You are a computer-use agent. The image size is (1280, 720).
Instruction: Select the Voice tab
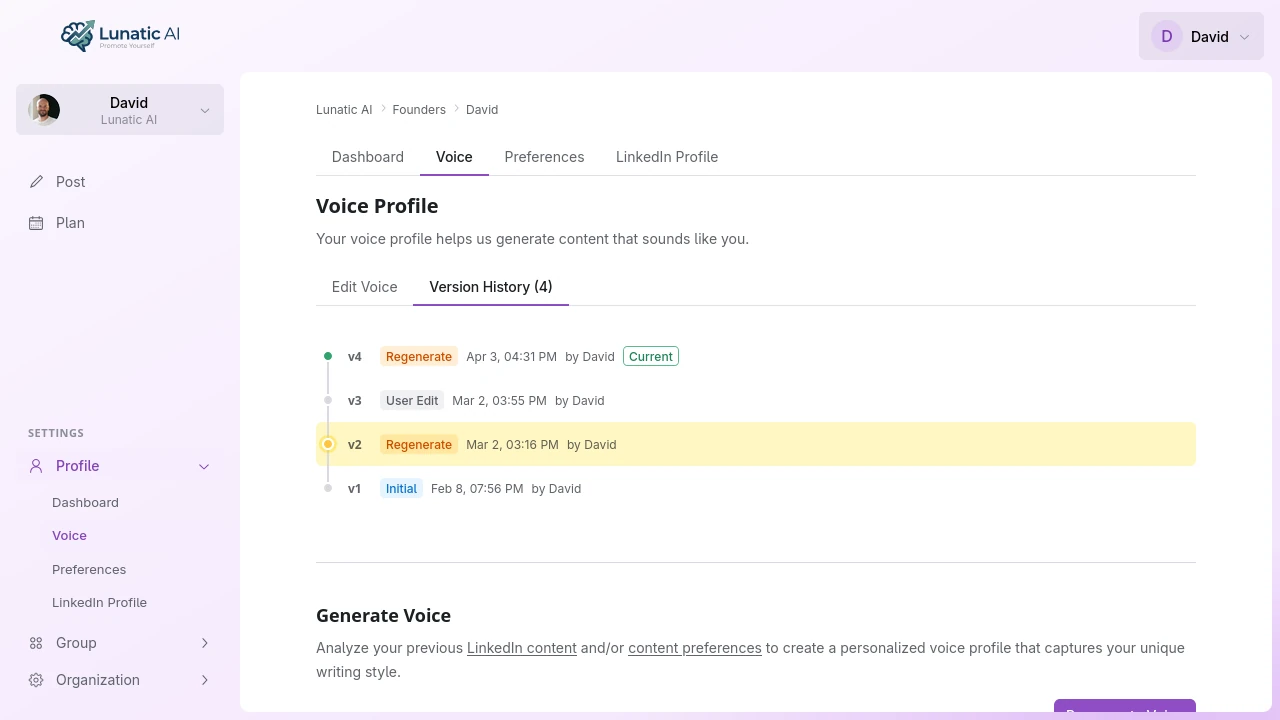click(454, 157)
